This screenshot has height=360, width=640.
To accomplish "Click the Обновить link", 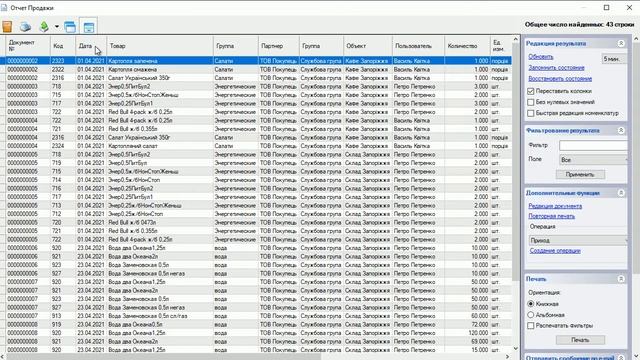I will coord(541,57).
